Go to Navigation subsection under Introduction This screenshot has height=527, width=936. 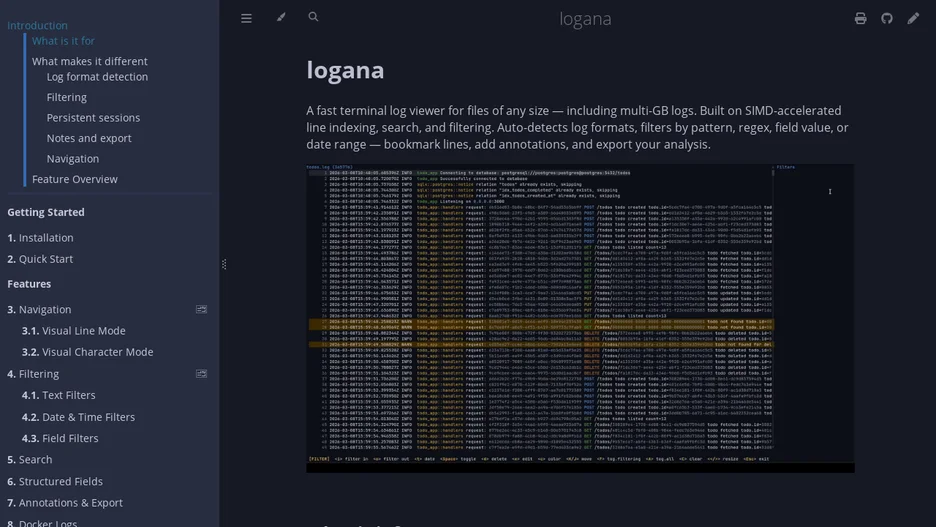tap(73, 159)
